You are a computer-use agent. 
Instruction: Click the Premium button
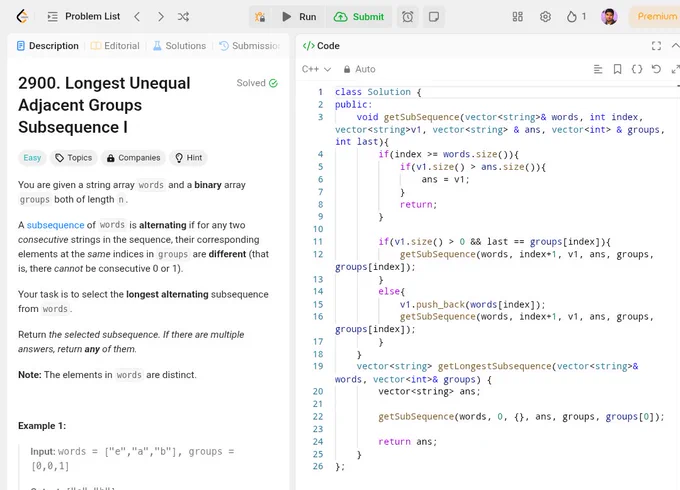(656, 16)
